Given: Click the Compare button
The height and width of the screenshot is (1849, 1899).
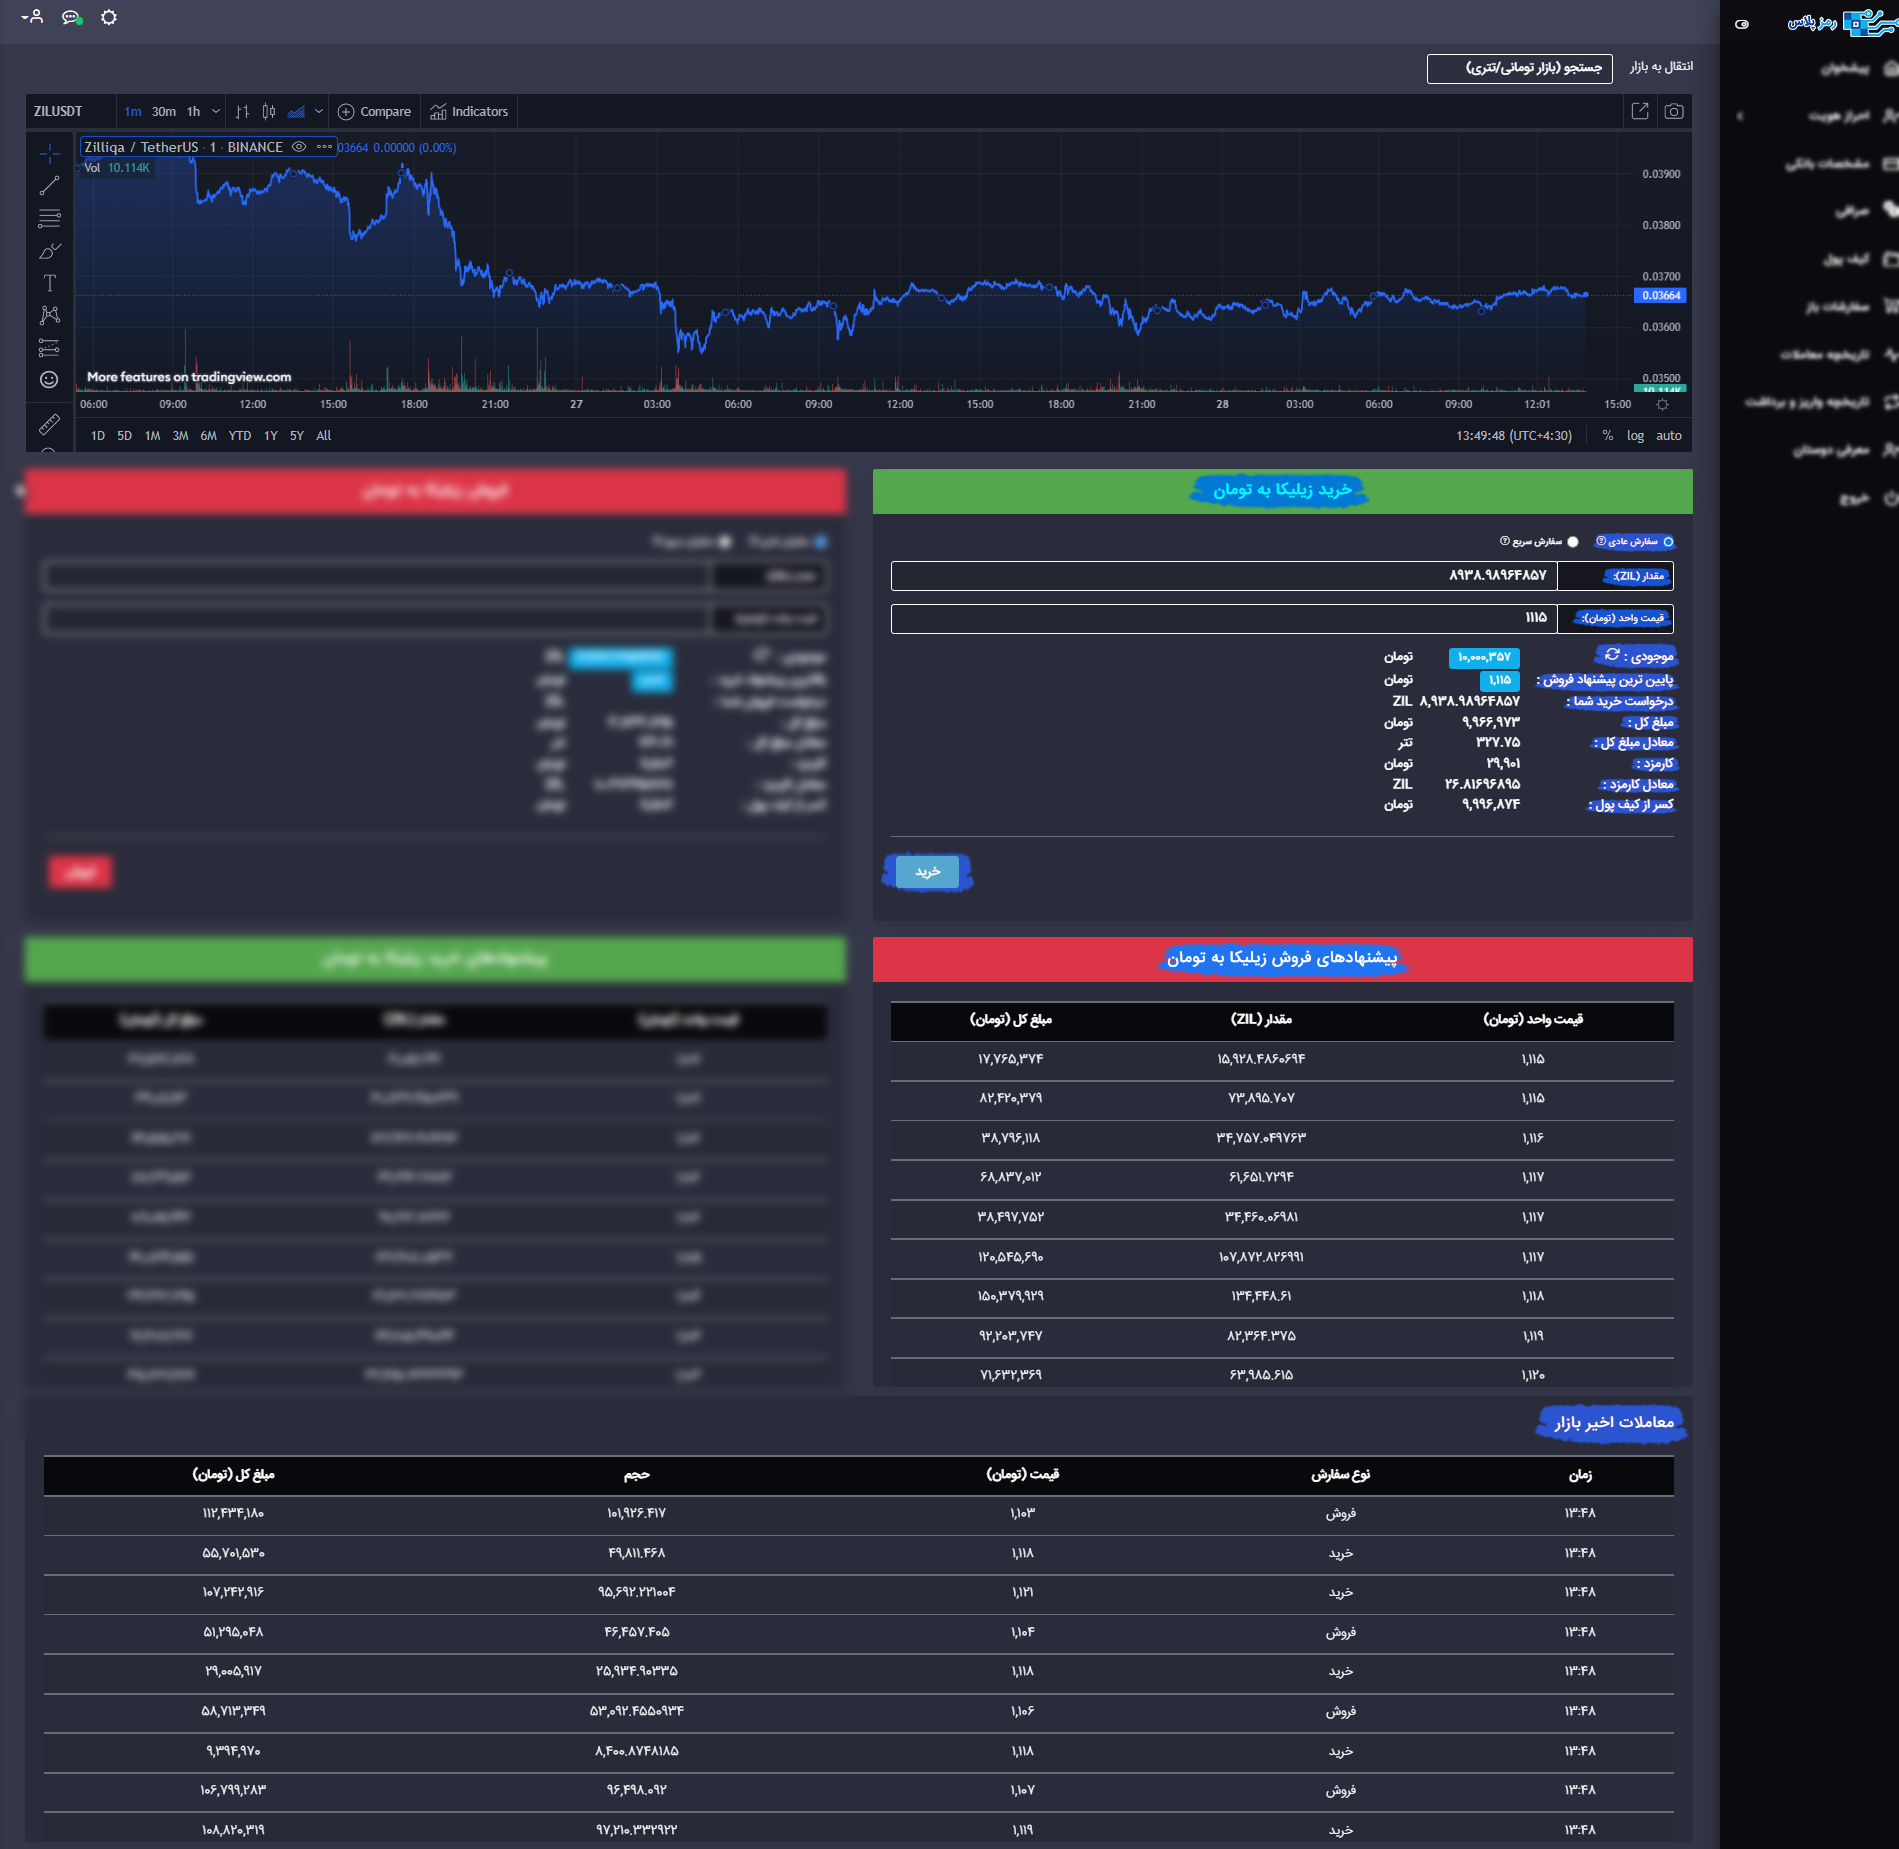Looking at the screenshot, I should click(x=375, y=112).
